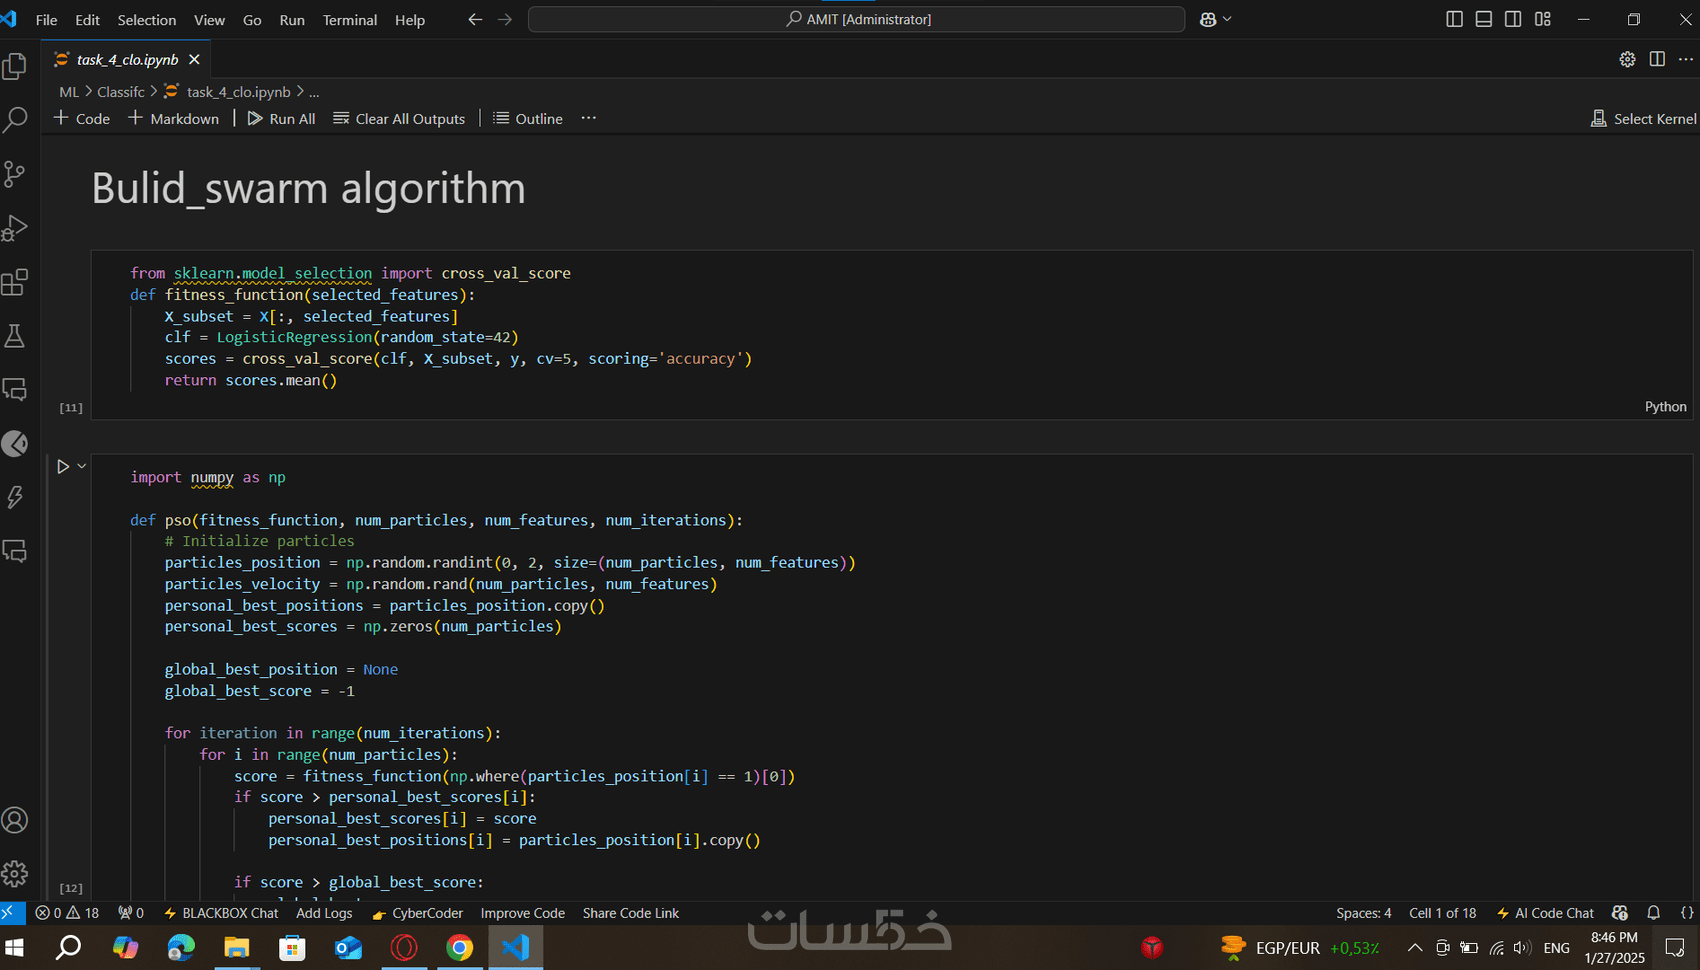Click Cell 1 of 18 status indicator
The height and width of the screenshot is (970, 1700).
pyautogui.click(x=1442, y=913)
